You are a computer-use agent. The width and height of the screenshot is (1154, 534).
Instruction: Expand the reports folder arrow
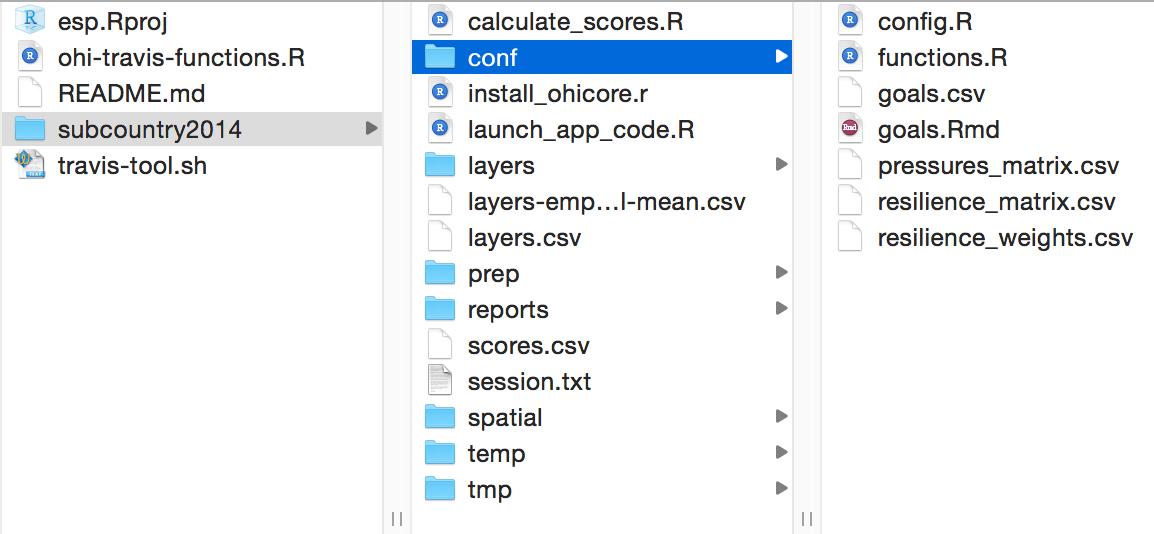pos(781,309)
